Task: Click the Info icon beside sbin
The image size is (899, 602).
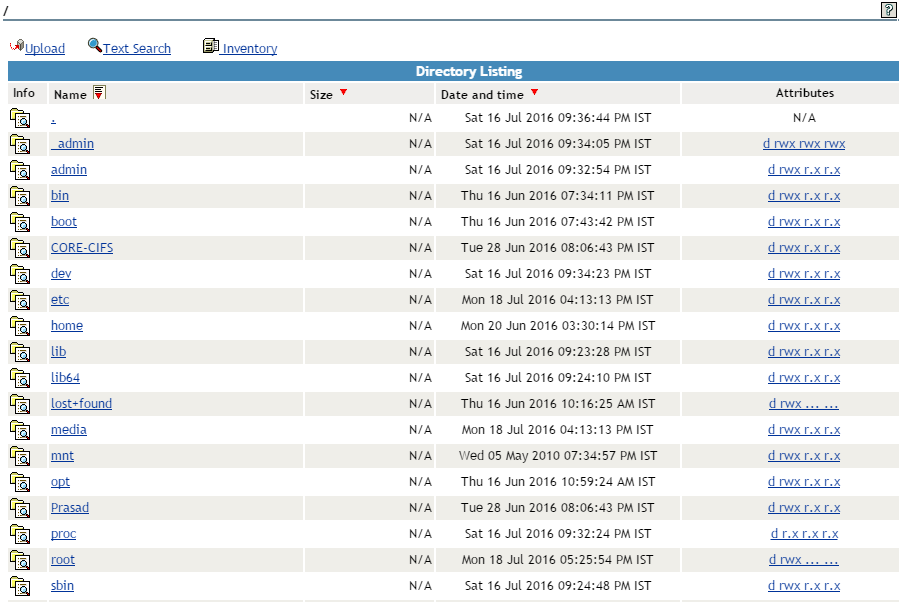Action: 20,586
